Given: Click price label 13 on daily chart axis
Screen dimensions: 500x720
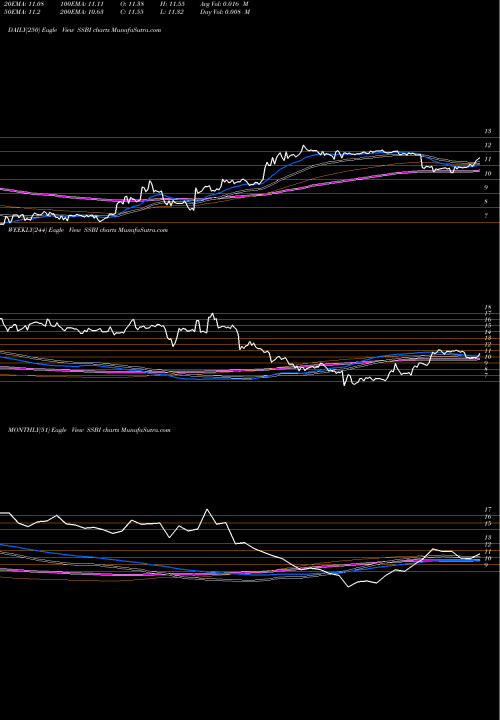Looking at the screenshot, I should point(488,131).
